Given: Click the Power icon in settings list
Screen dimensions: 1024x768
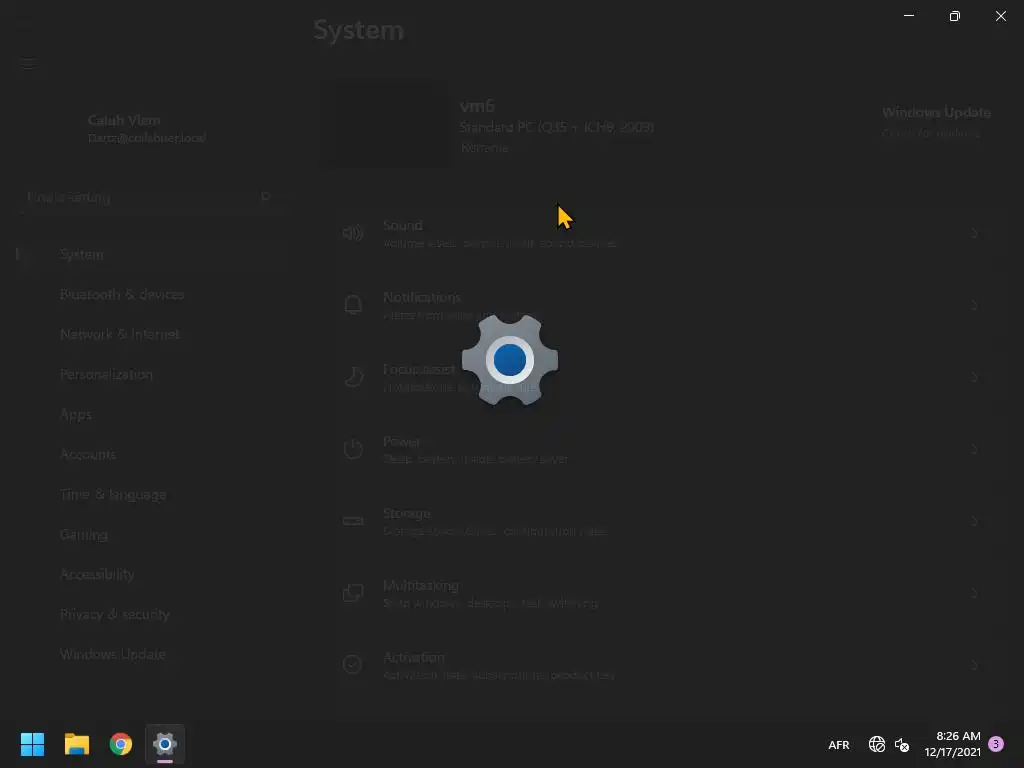Looking at the screenshot, I should [x=353, y=449].
